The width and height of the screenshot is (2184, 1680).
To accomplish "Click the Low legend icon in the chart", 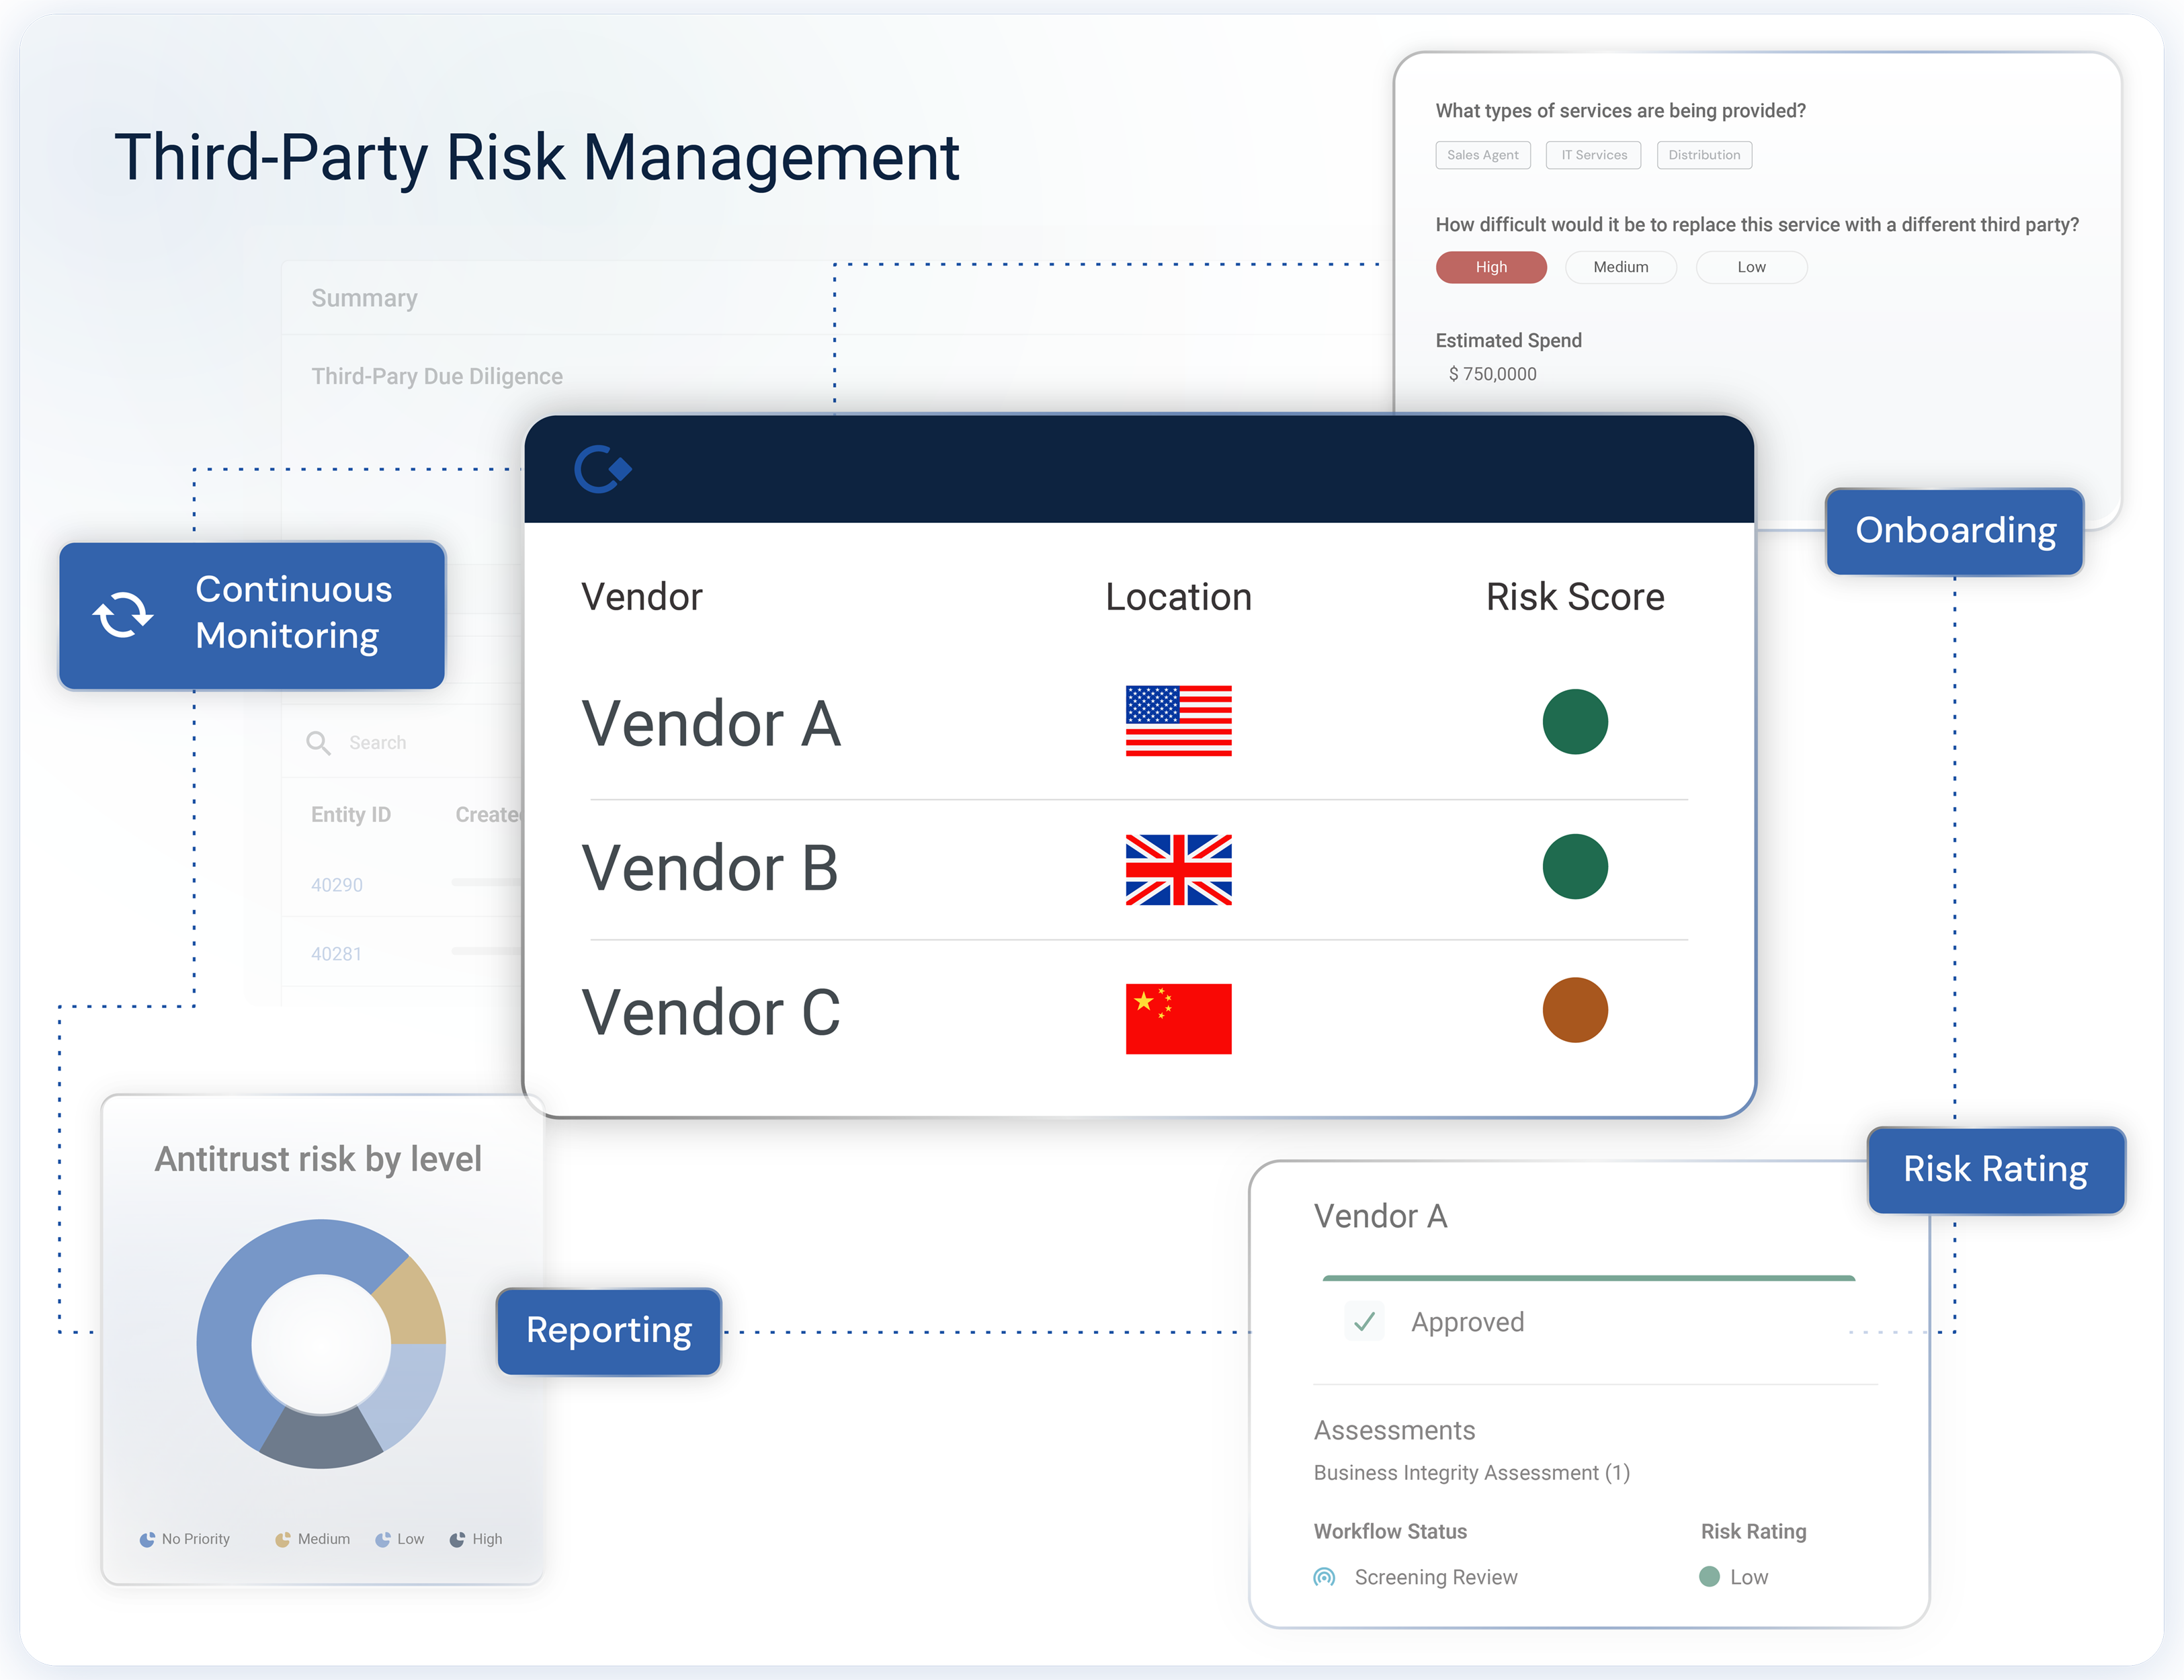I will tap(382, 1539).
